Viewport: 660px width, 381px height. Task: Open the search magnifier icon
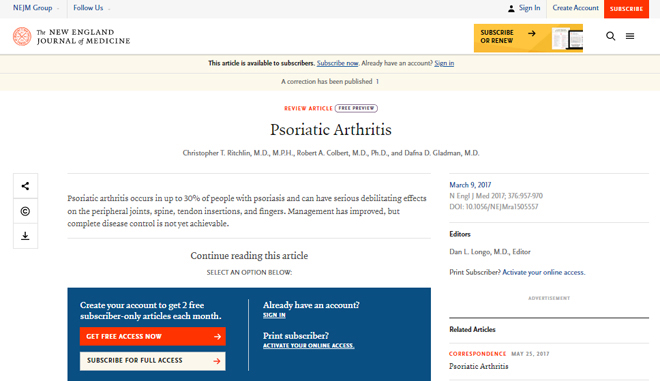tap(610, 36)
